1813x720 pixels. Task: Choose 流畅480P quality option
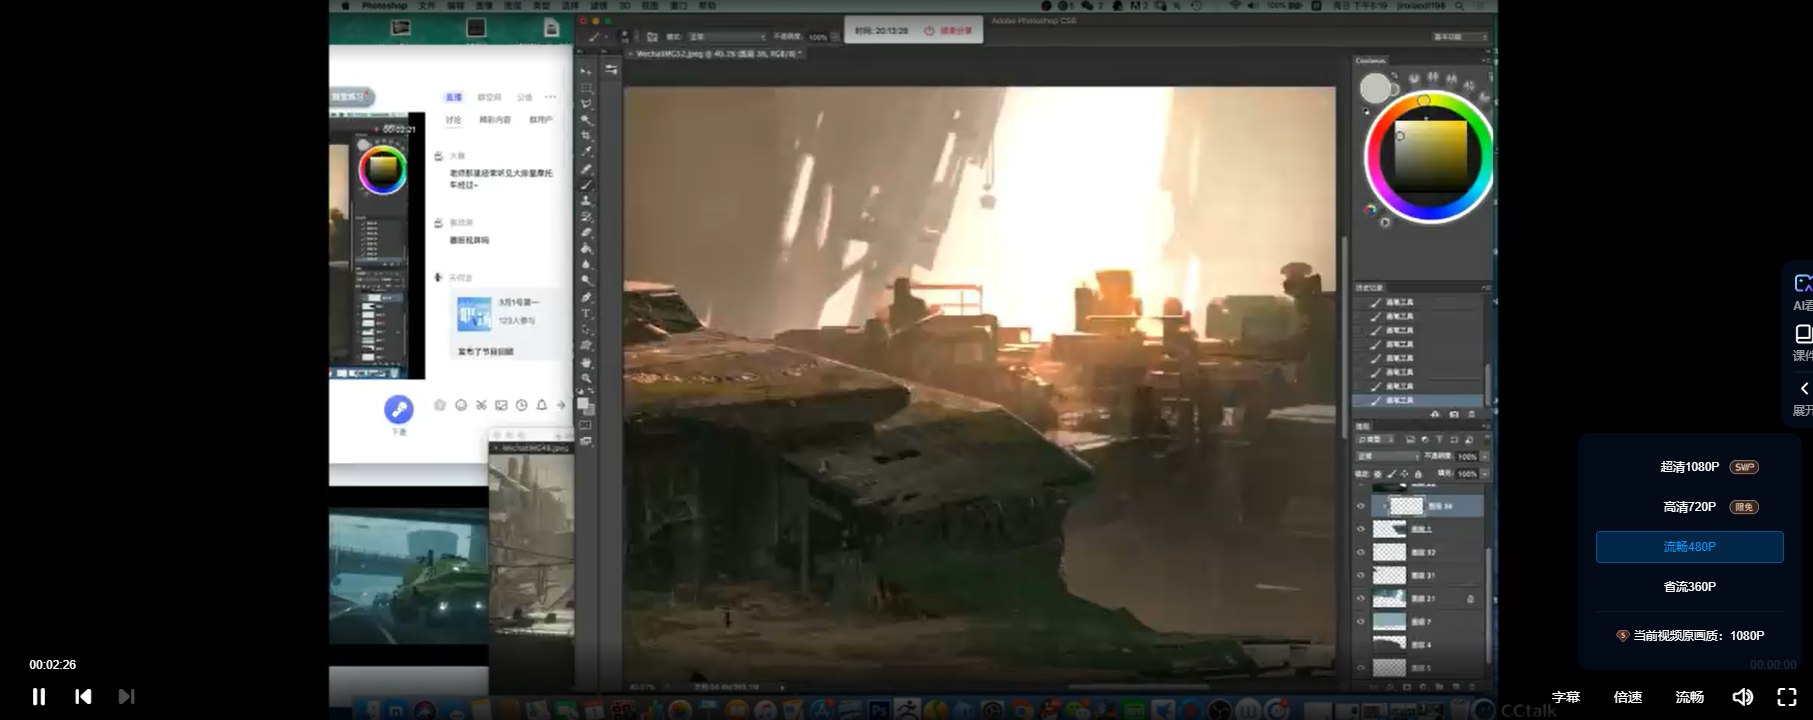coord(1690,547)
